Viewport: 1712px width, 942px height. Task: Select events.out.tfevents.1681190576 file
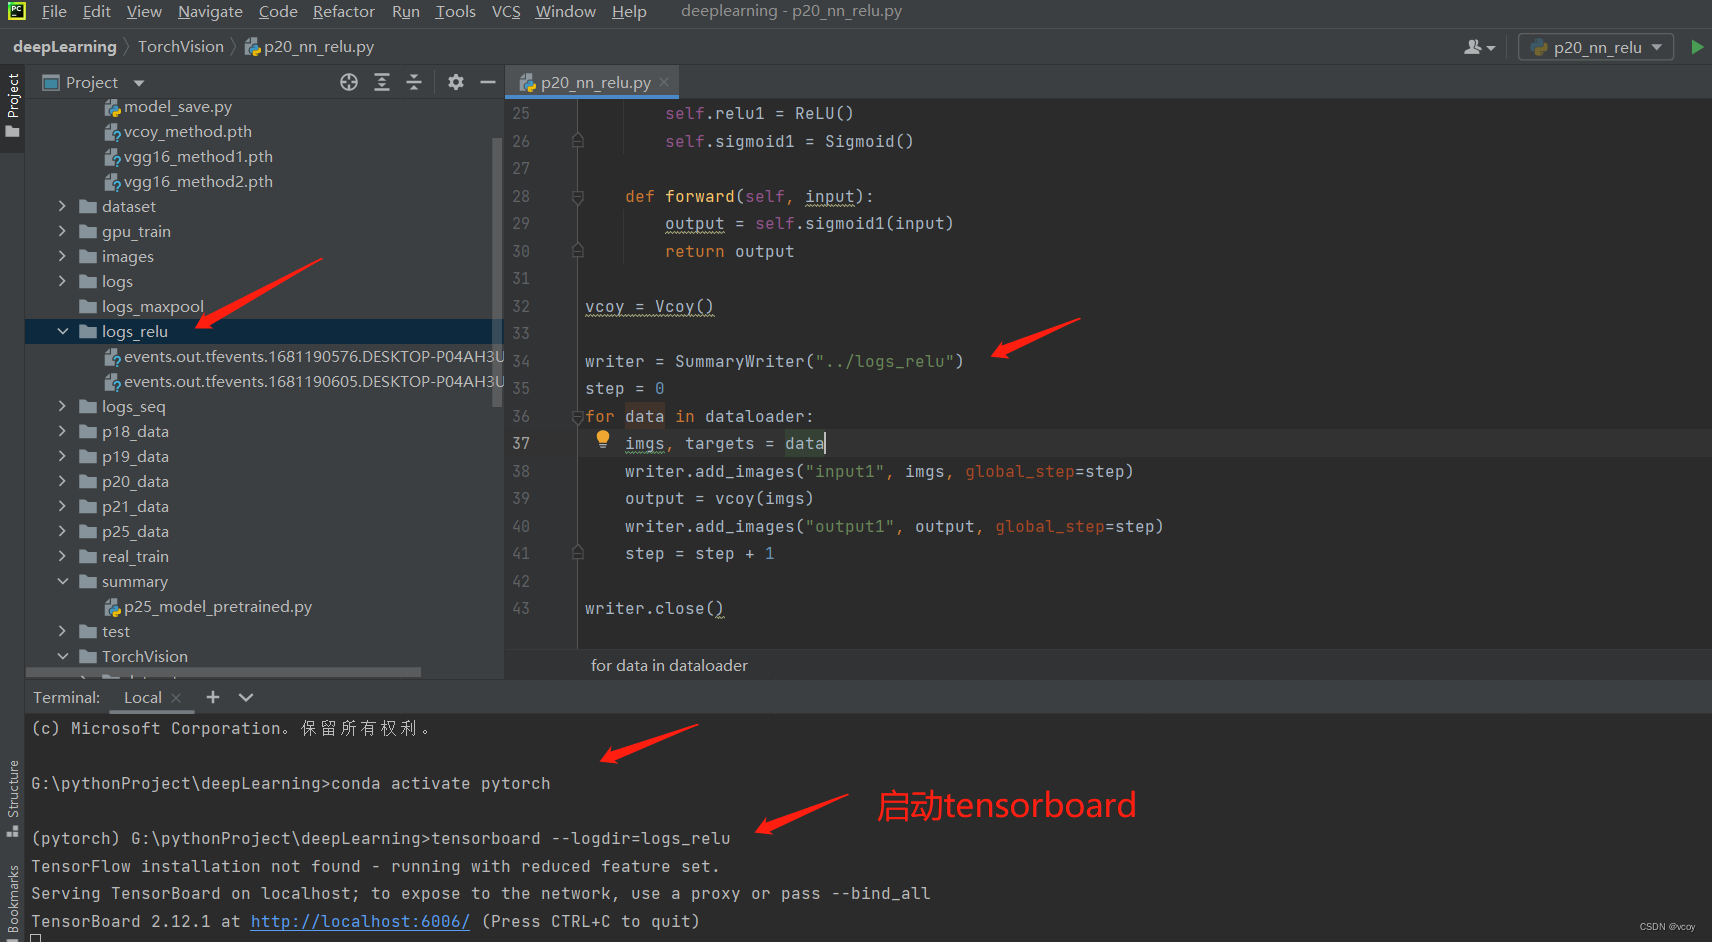click(x=304, y=356)
